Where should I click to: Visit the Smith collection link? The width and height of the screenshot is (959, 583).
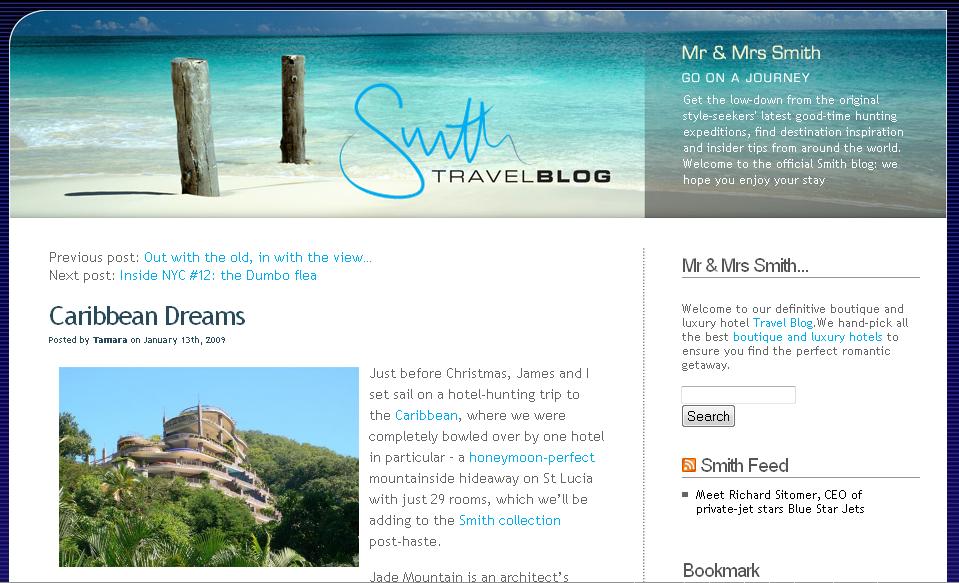509,521
